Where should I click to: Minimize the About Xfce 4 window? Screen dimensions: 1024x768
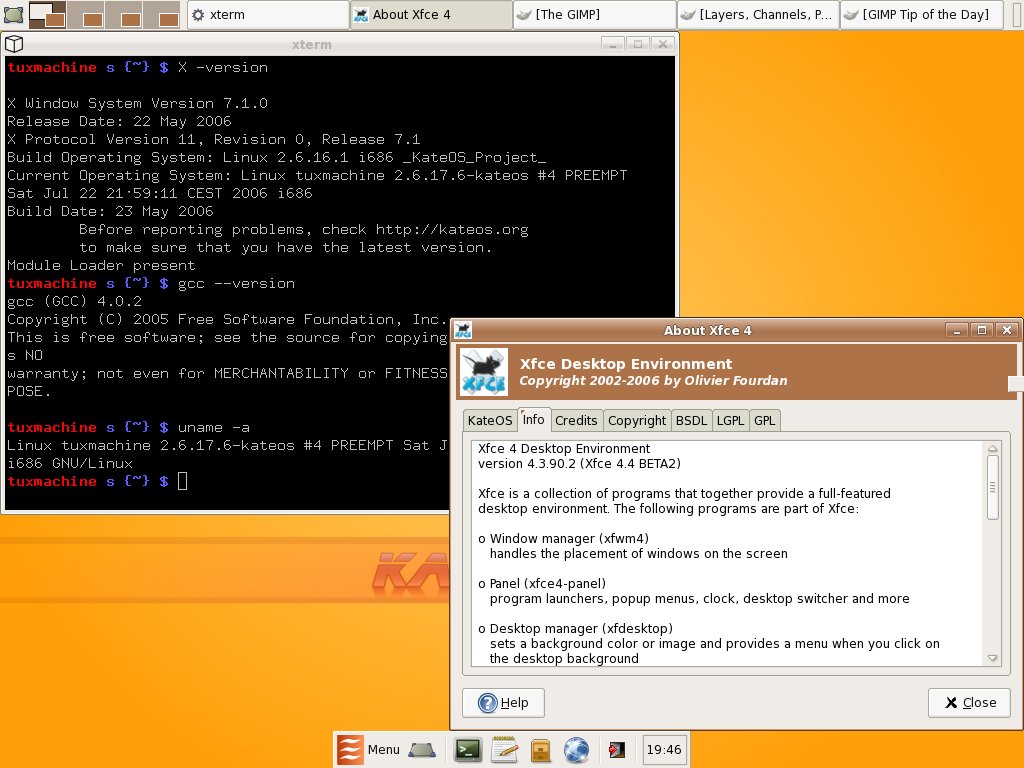(x=957, y=330)
